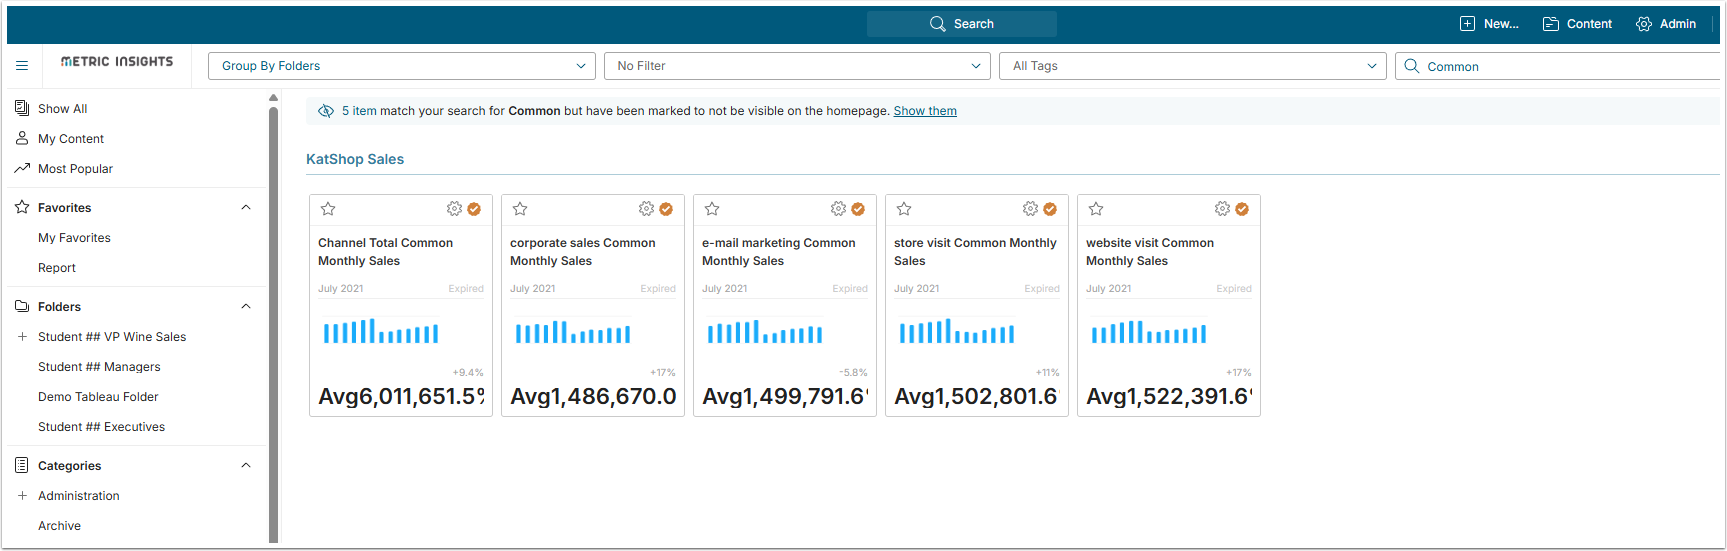The width and height of the screenshot is (1727, 551).
Task: Click gear icon on store visit Common tile
Action: click(x=1030, y=209)
